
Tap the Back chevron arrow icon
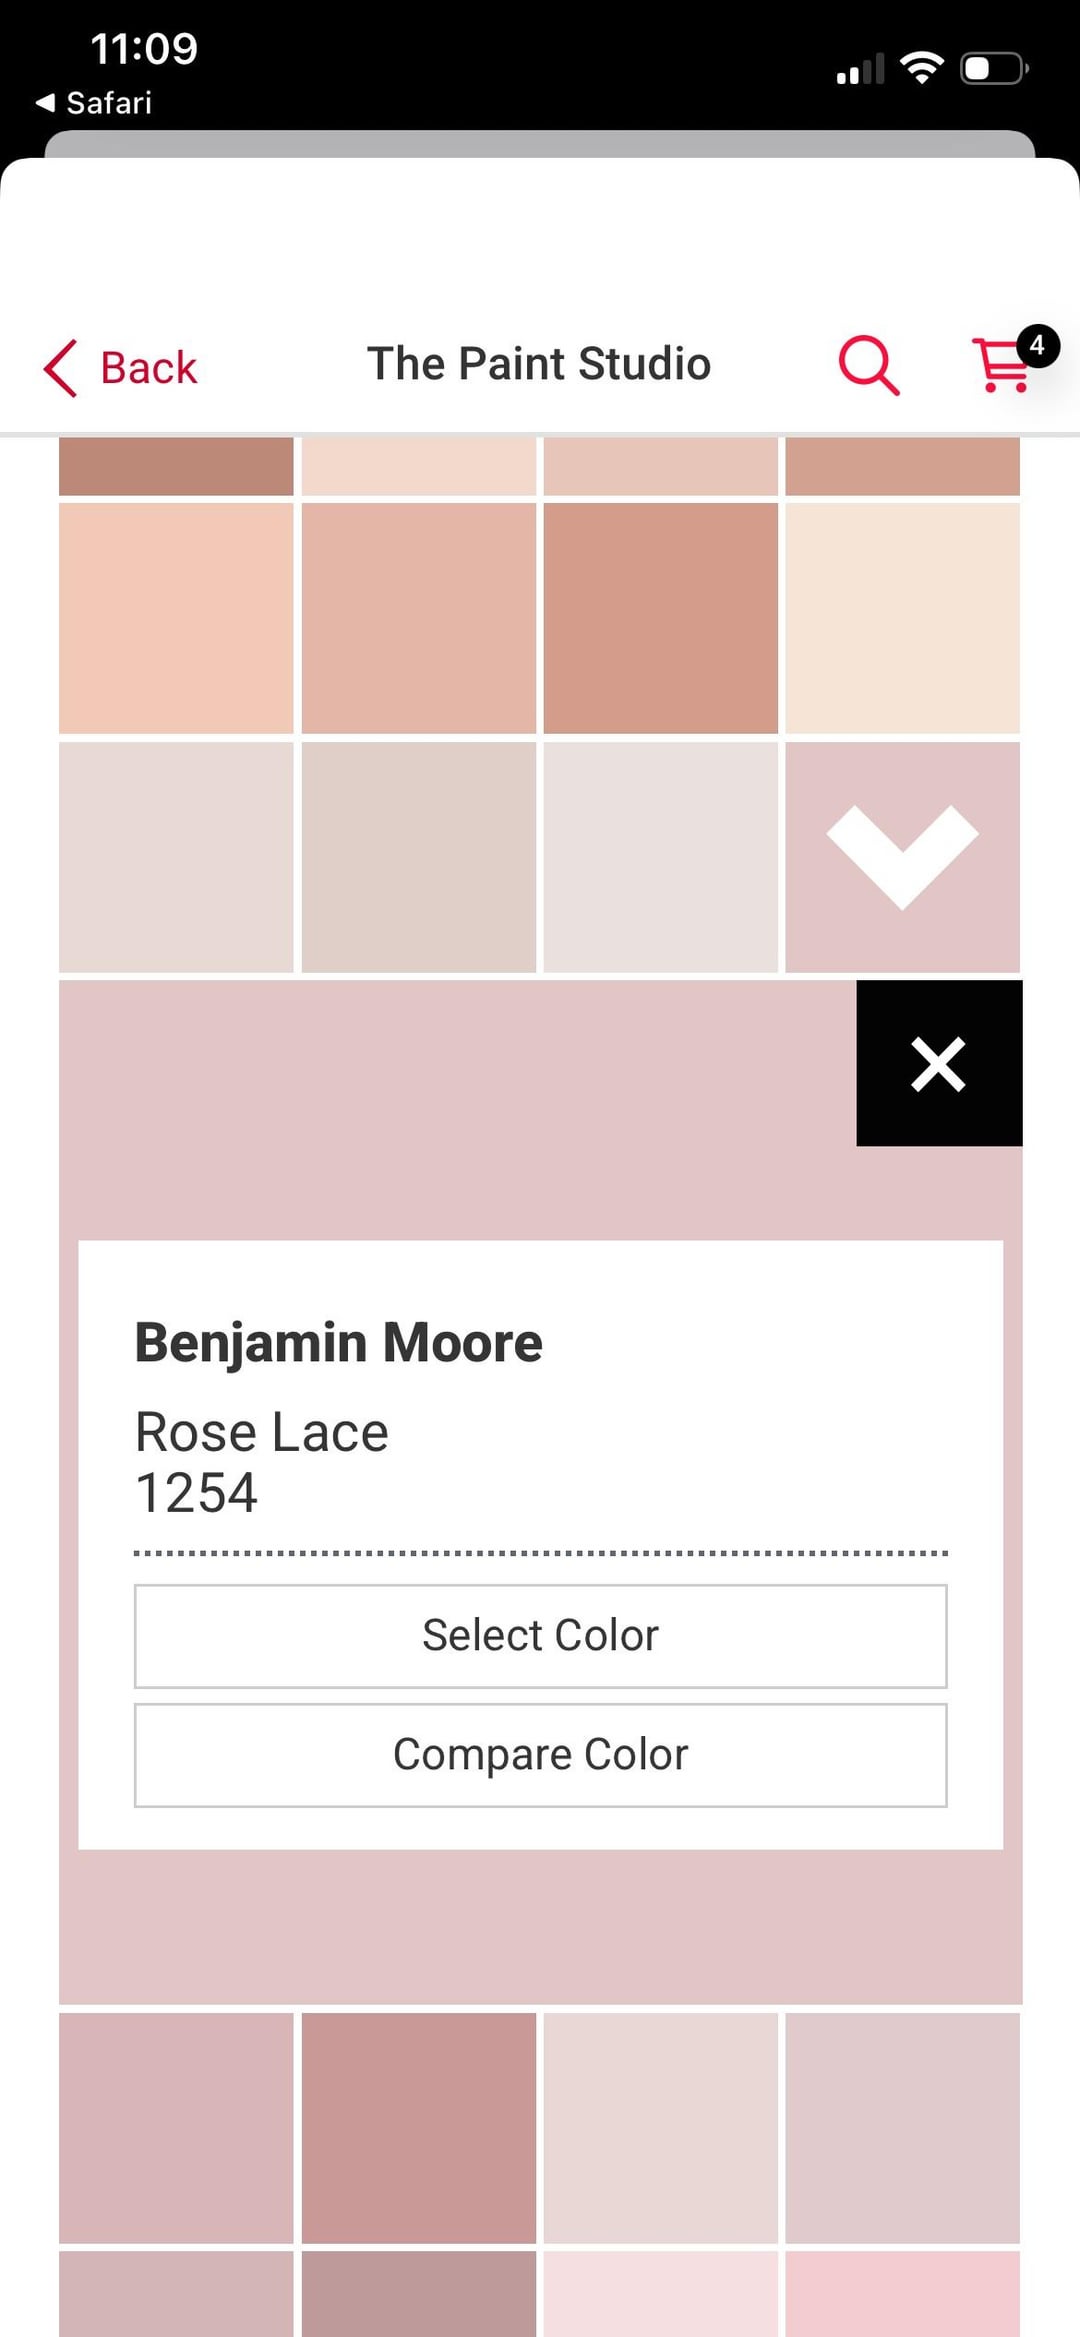[60, 368]
